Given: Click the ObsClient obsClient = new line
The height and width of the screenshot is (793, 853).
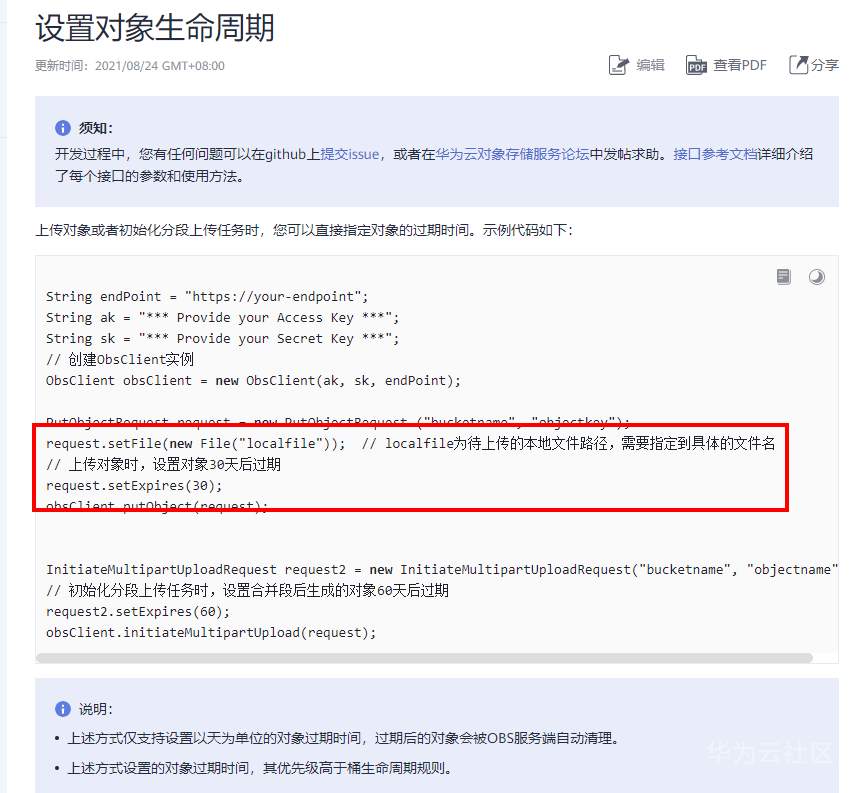Looking at the screenshot, I should coord(254,381).
